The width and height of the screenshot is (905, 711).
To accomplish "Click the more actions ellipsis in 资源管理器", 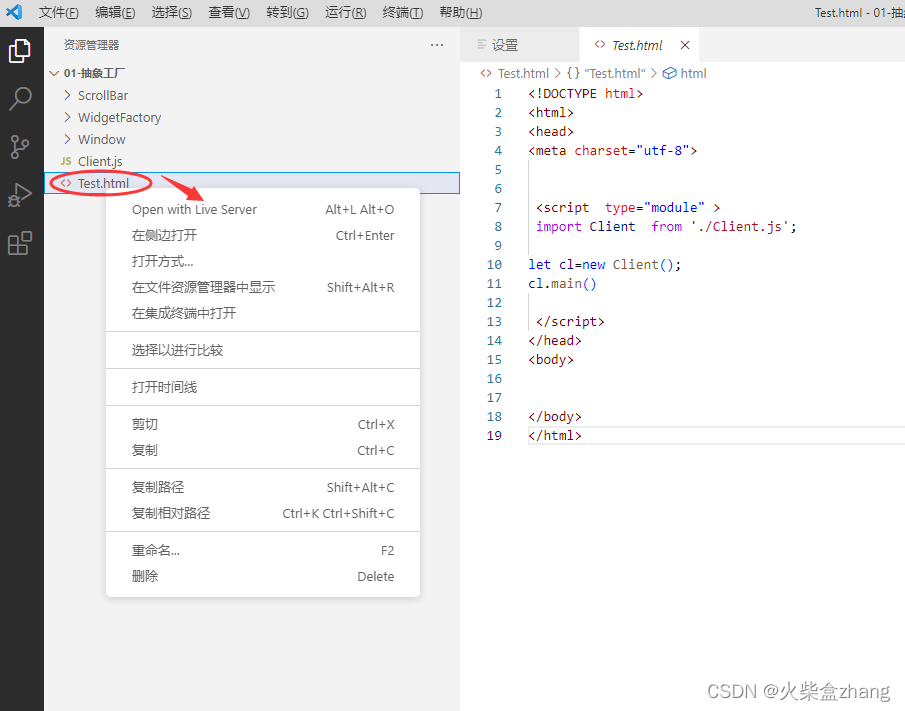I will pyautogui.click(x=437, y=45).
